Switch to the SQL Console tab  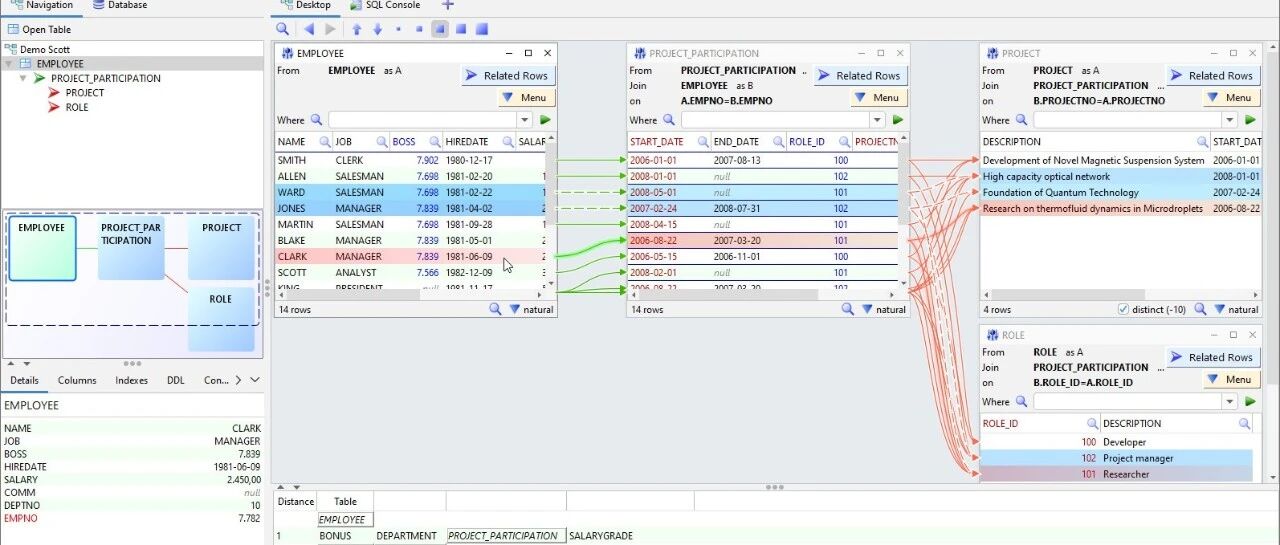(x=385, y=5)
